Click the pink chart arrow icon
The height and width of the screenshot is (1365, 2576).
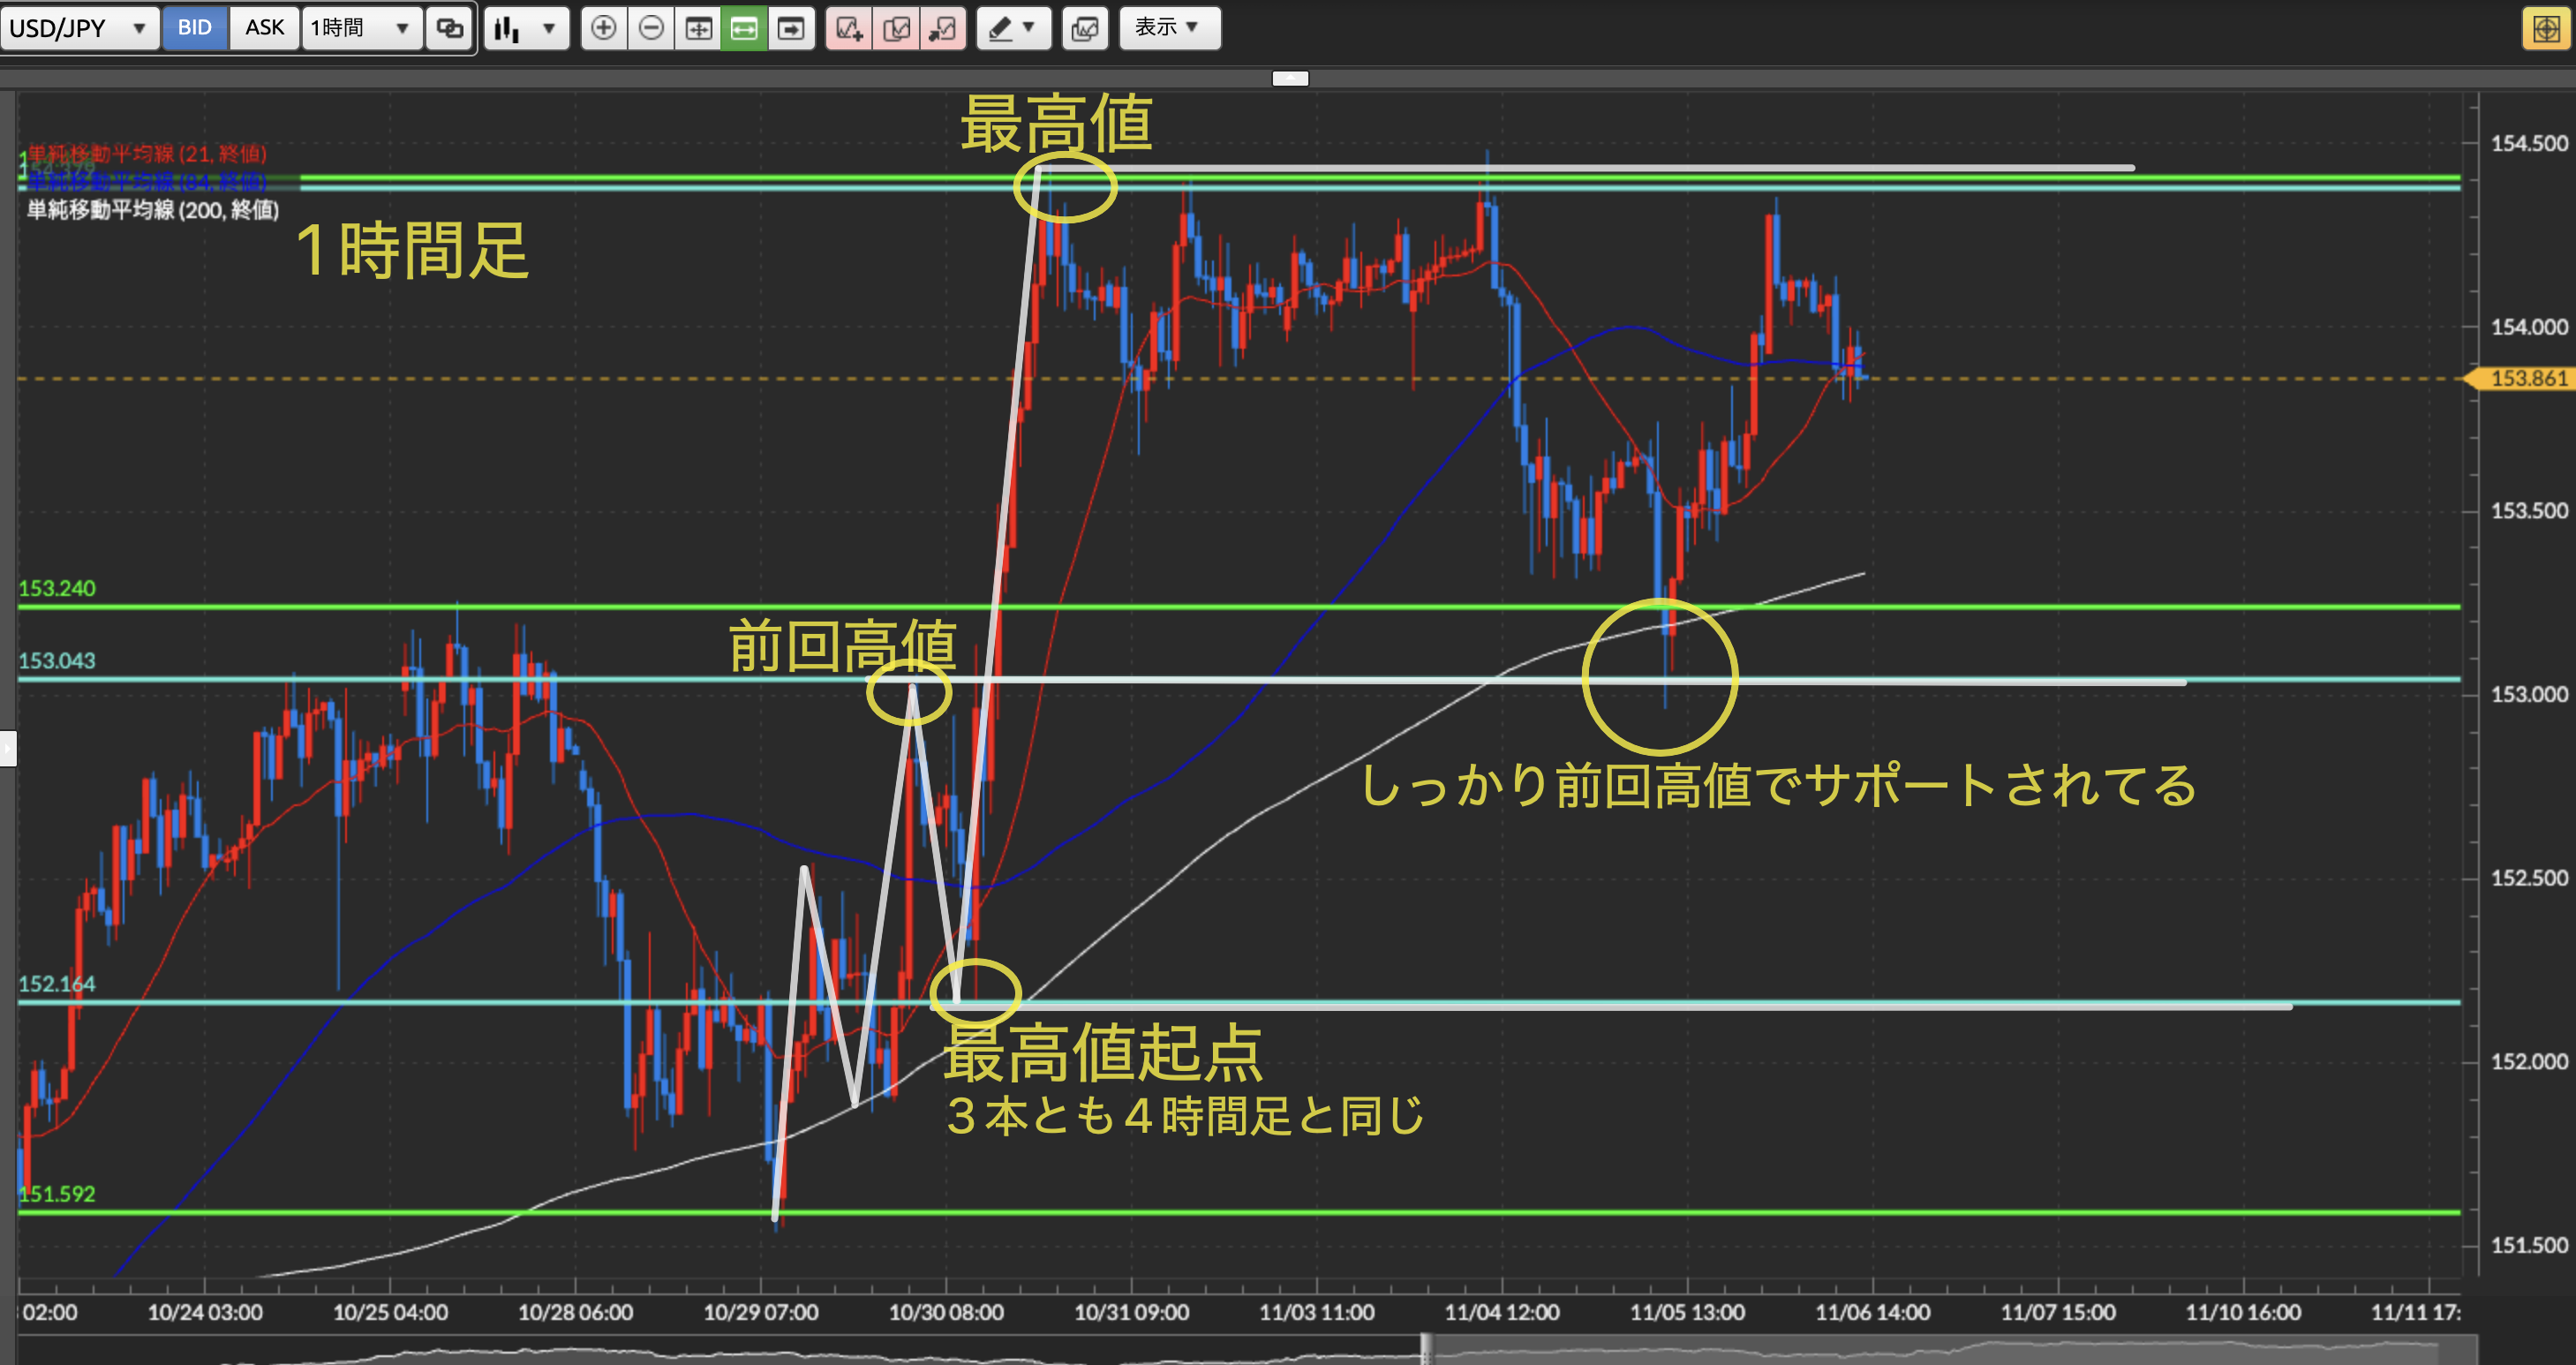(x=942, y=28)
